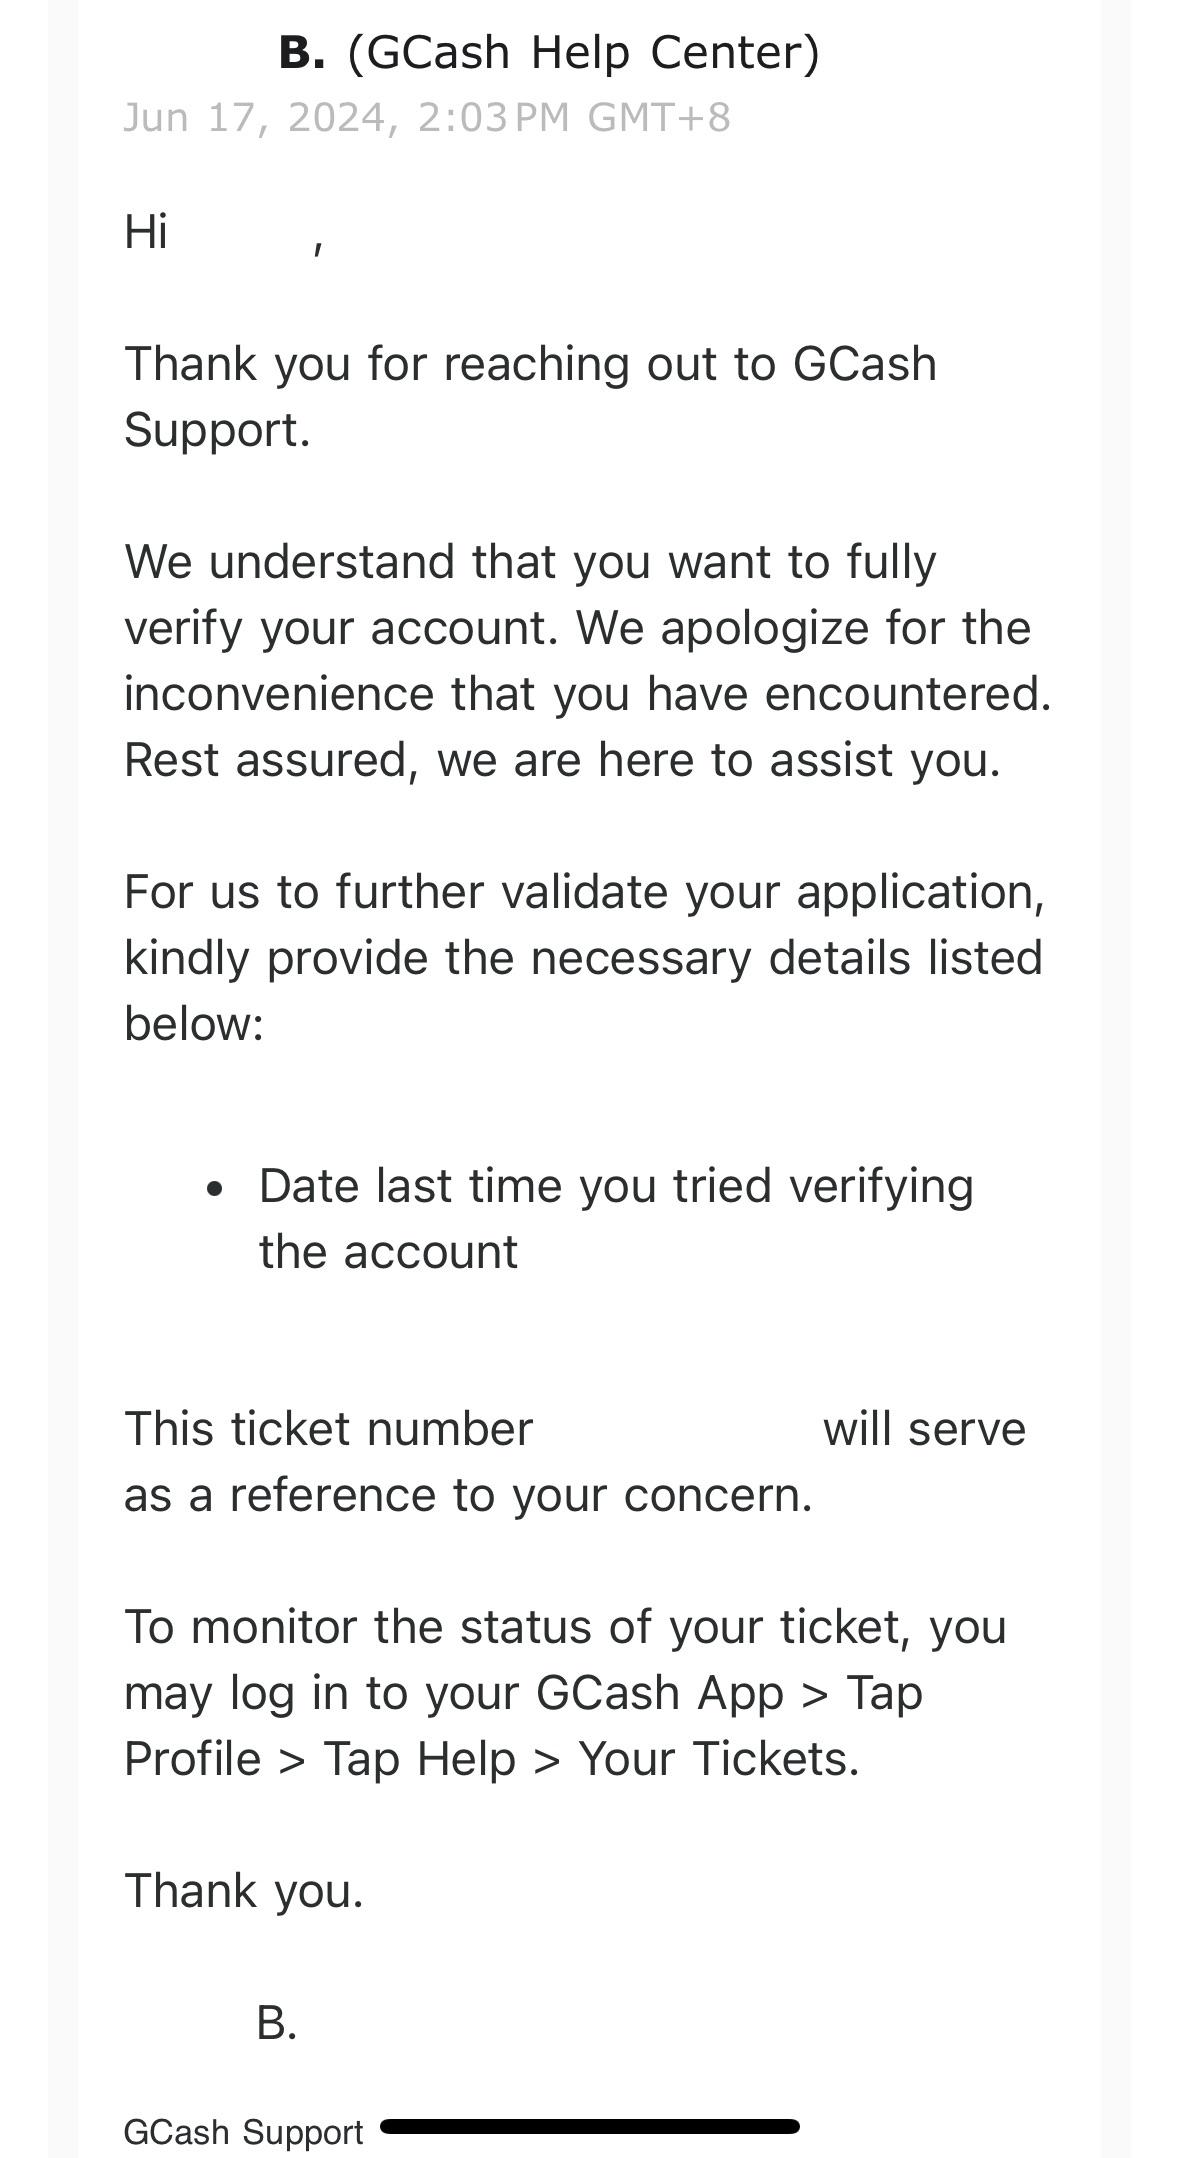Screen dimensions: 1179x2158
Task: Tap the "inconvenience that you have encountered" line
Action: tap(587, 694)
